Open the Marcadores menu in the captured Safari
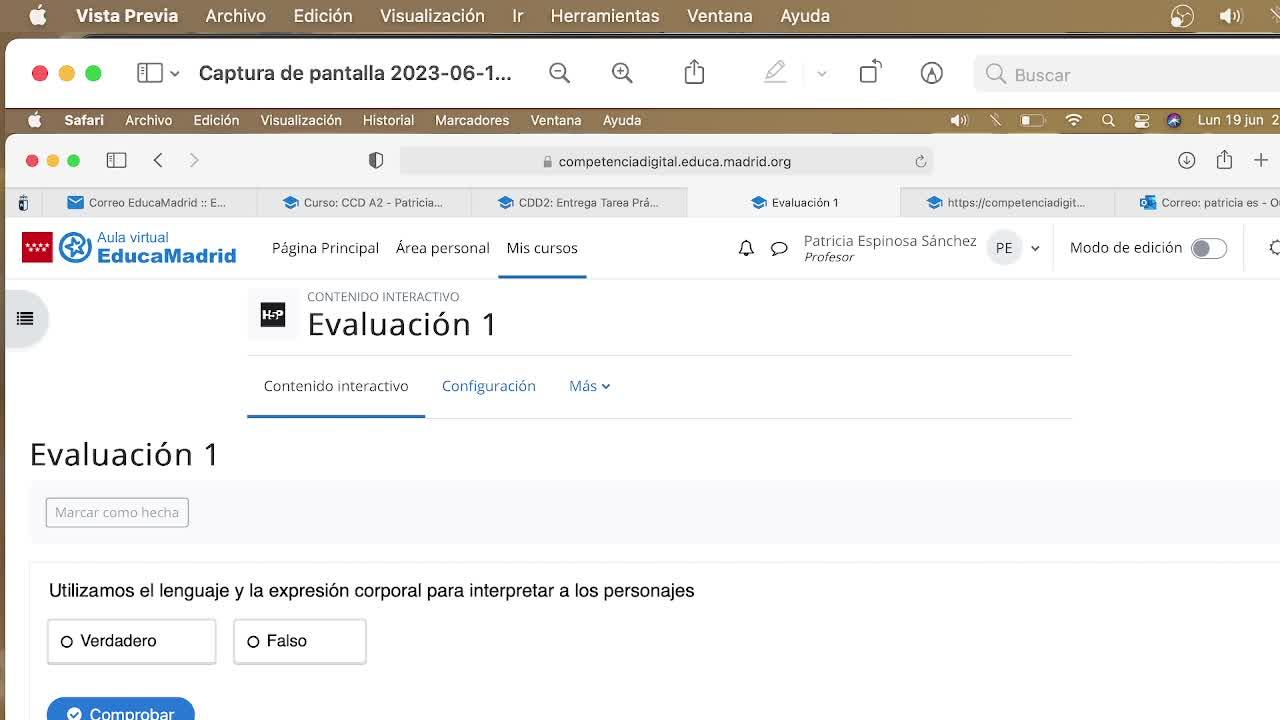 (x=472, y=120)
